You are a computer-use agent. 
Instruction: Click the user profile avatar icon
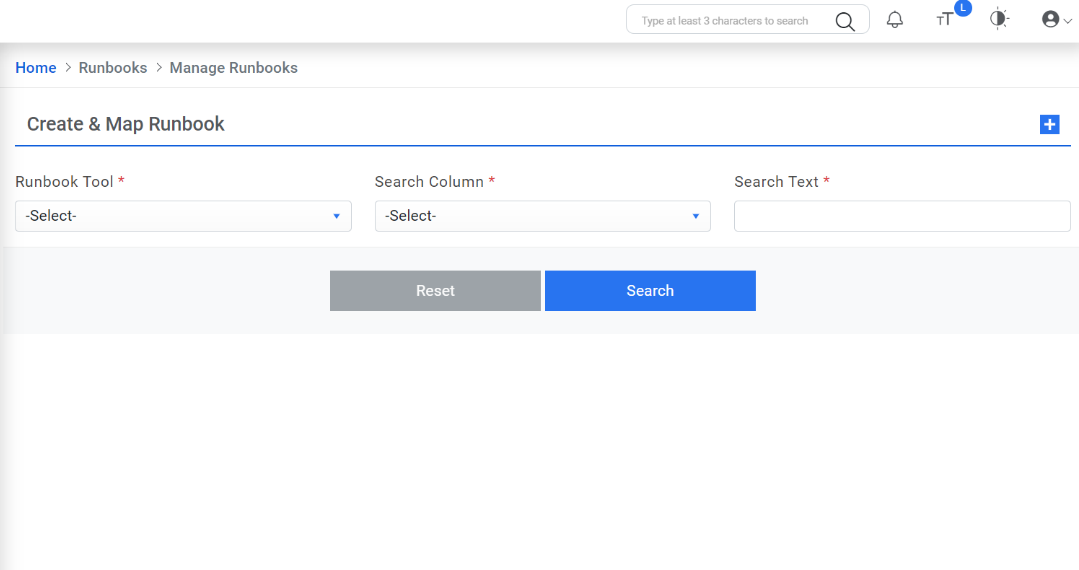1050,19
